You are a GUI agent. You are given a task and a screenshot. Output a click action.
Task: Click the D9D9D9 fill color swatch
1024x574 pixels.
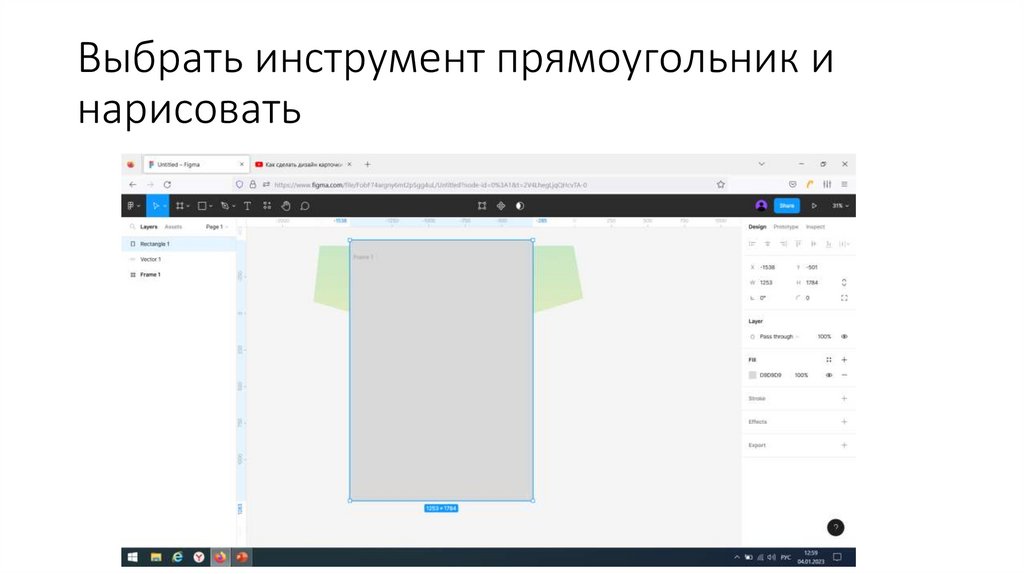pos(752,375)
